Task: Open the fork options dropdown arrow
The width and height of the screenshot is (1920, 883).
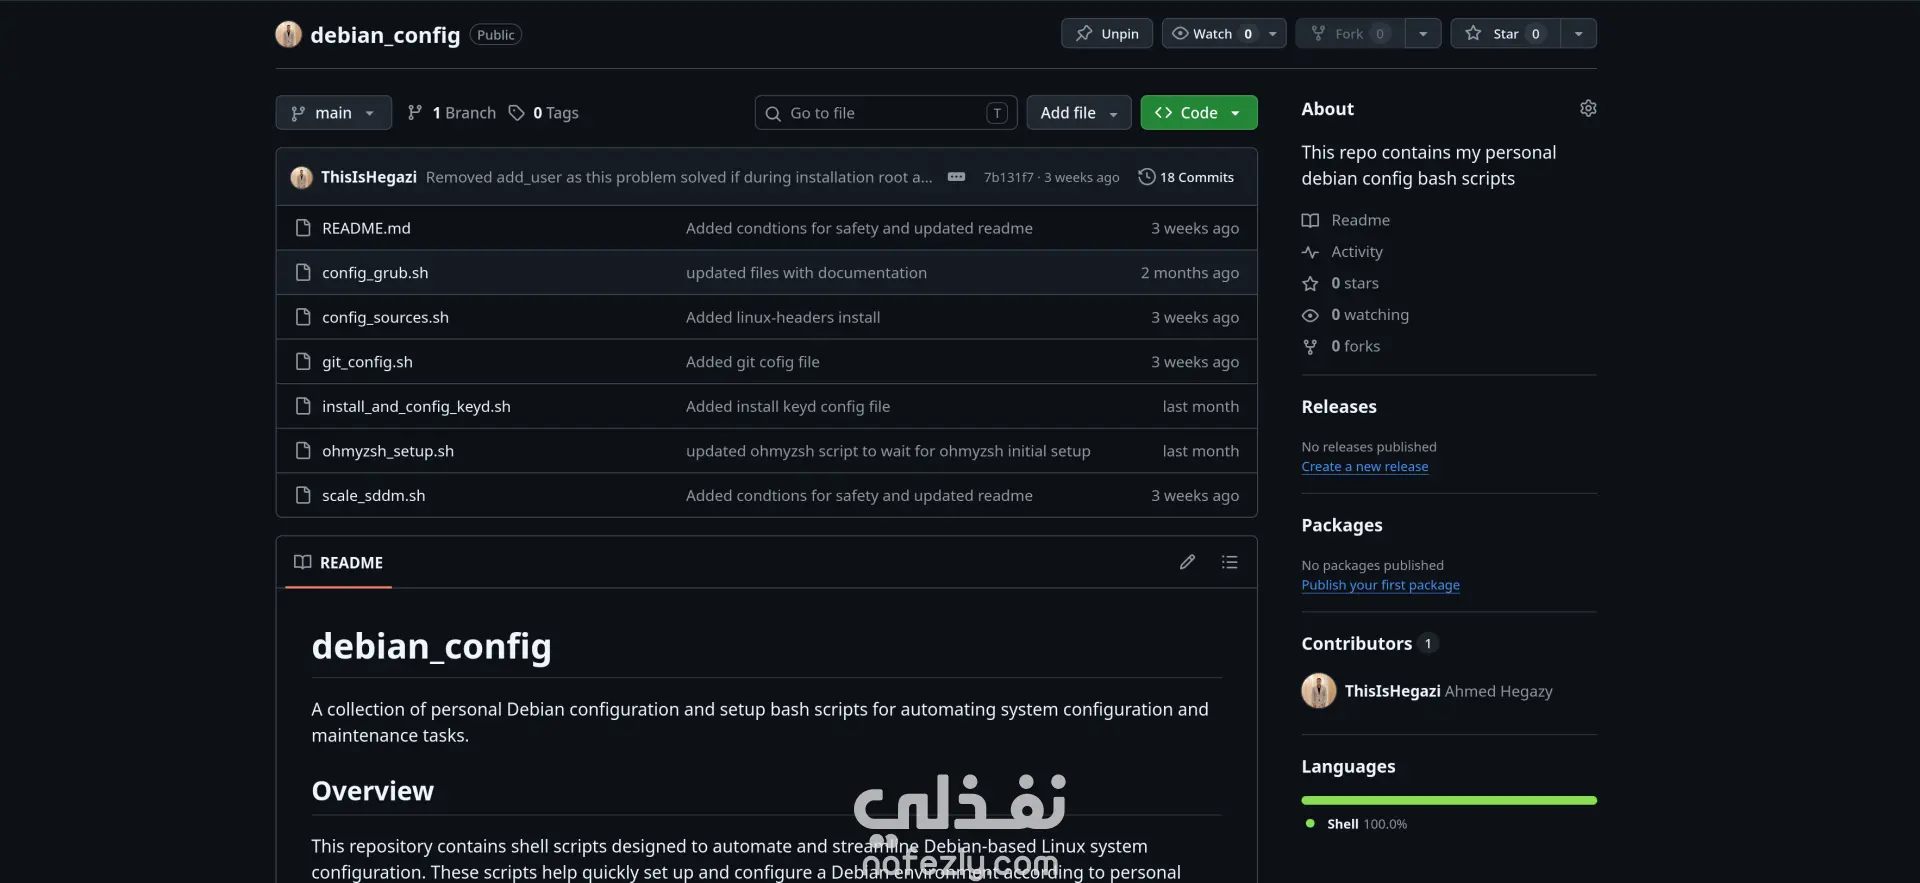Action: [x=1423, y=33]
